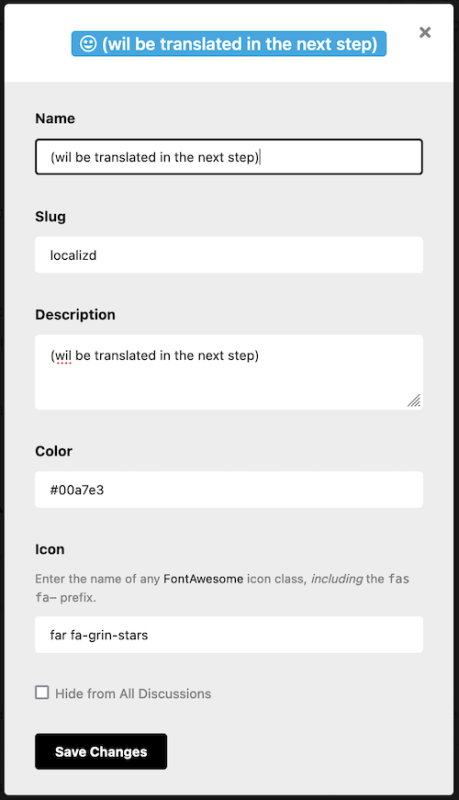Close the tag edit dialog

click(x=425, y=33)
